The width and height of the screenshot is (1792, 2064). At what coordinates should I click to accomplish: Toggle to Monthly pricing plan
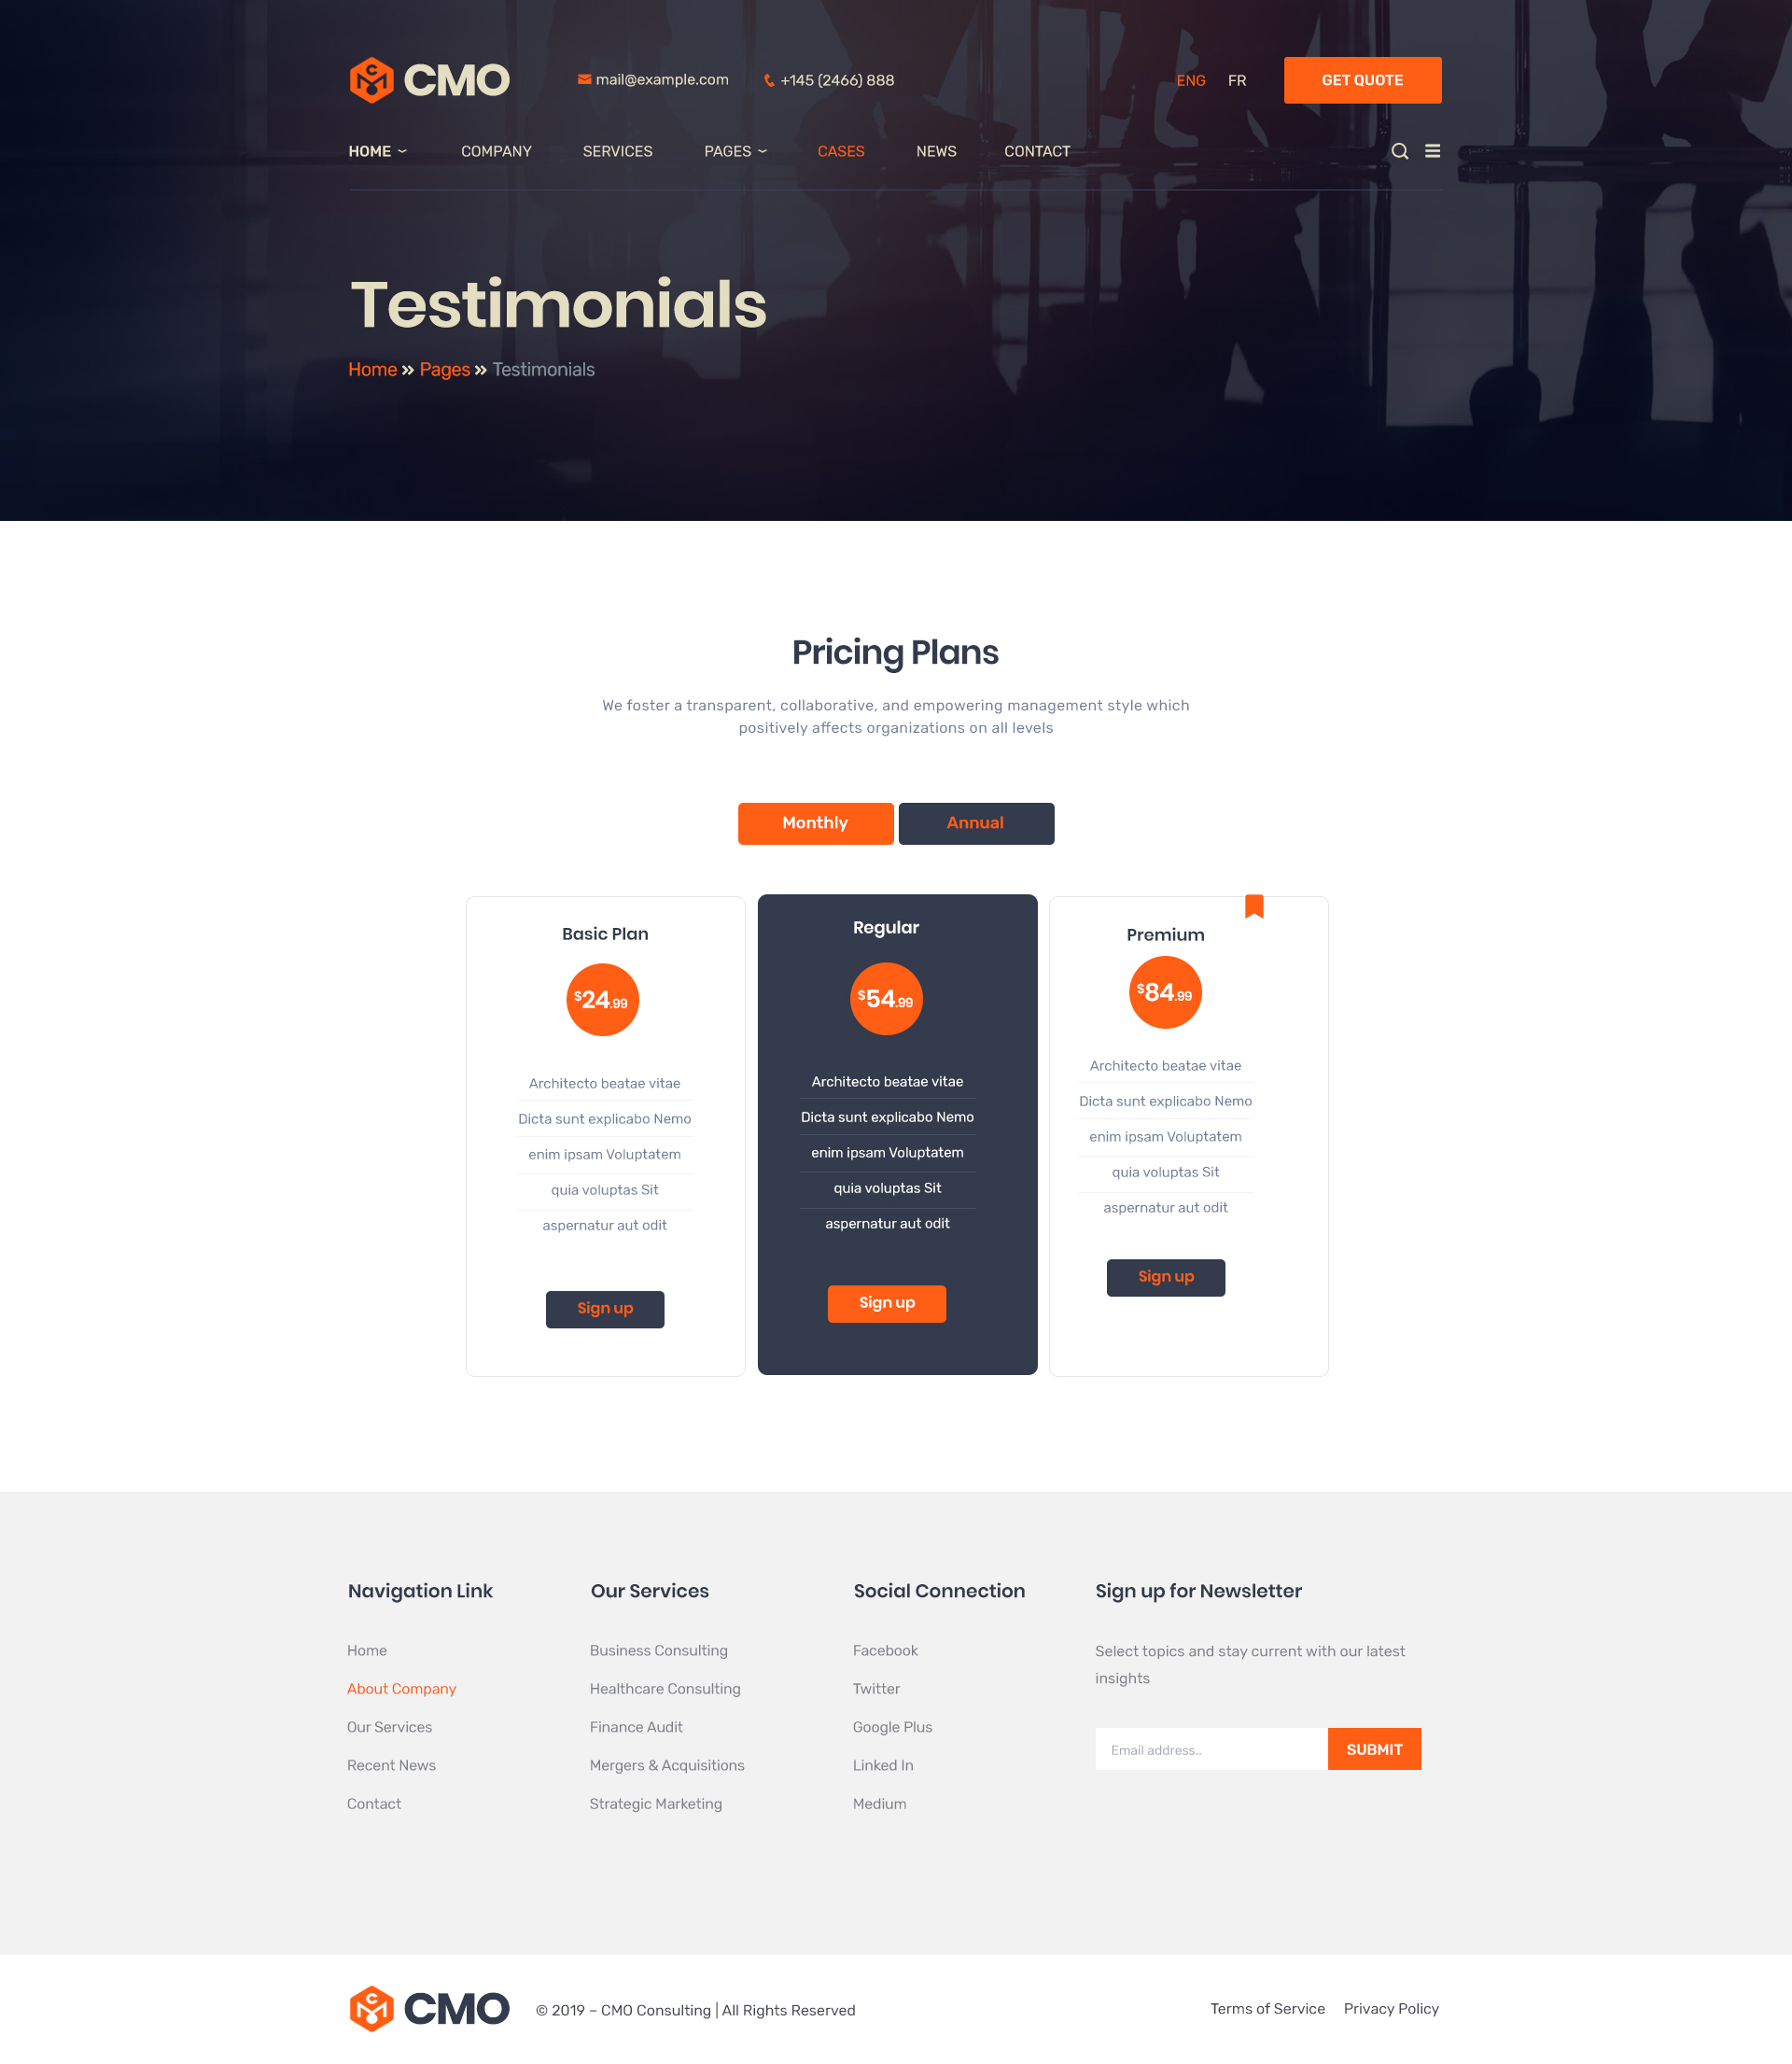click(815, 823)
